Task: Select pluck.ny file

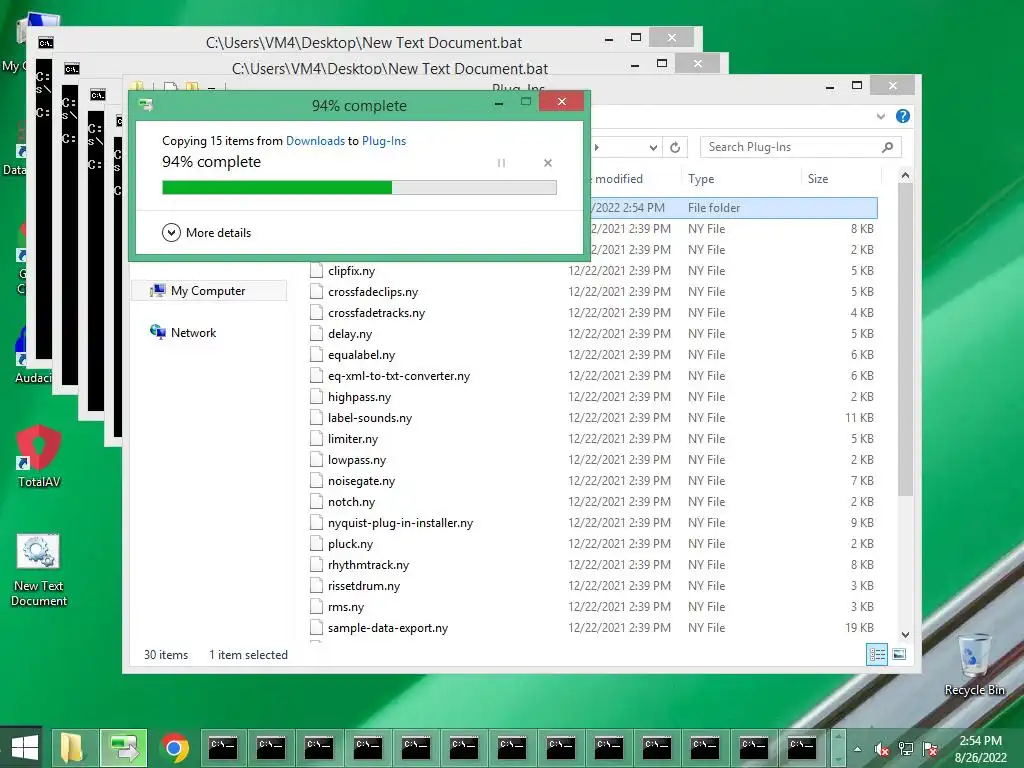Action: pyautogui.click(x=350, y=543)
